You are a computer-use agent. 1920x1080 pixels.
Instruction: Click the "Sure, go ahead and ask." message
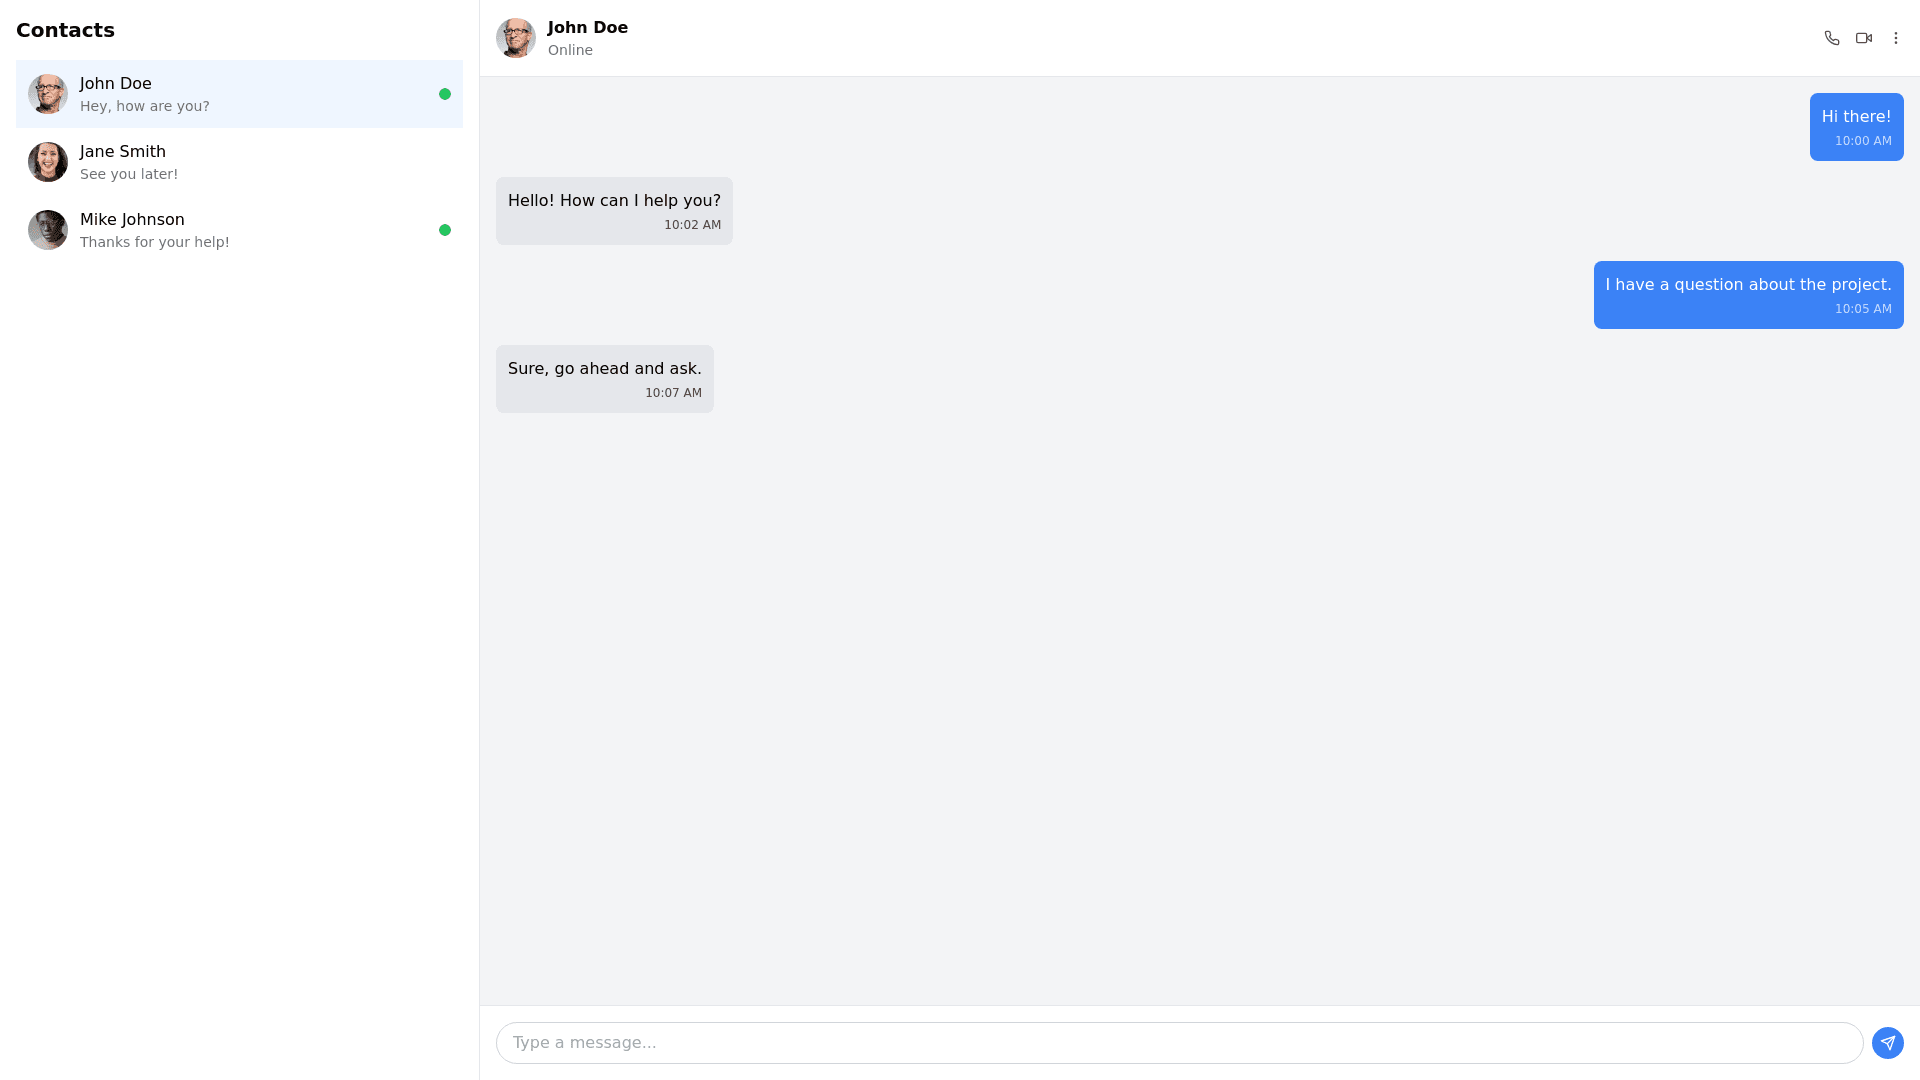604,379
